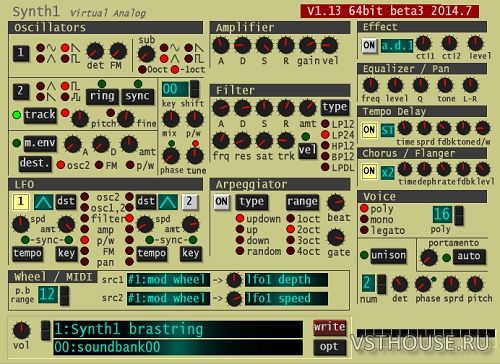Click the opt options button
The width and height of the screenshot is (500, 364).
point(330,347)
